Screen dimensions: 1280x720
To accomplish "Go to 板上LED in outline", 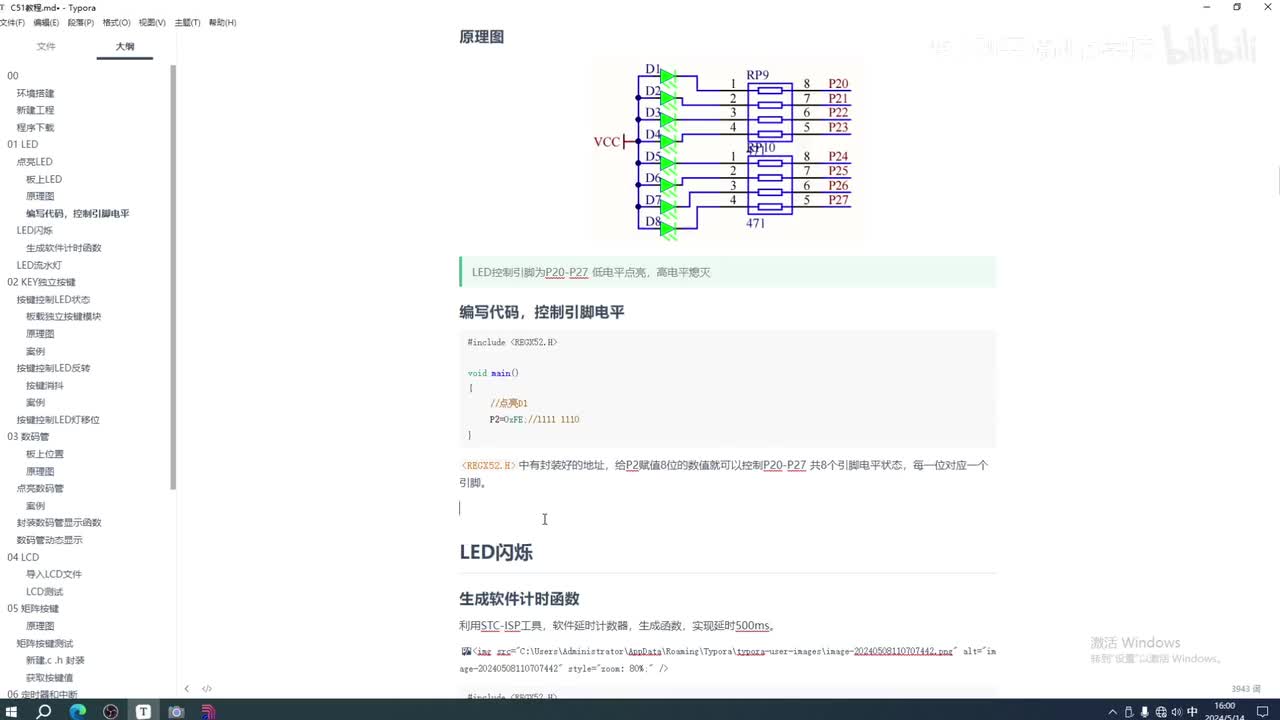I will pyautogui.click(x=44, y=179).
